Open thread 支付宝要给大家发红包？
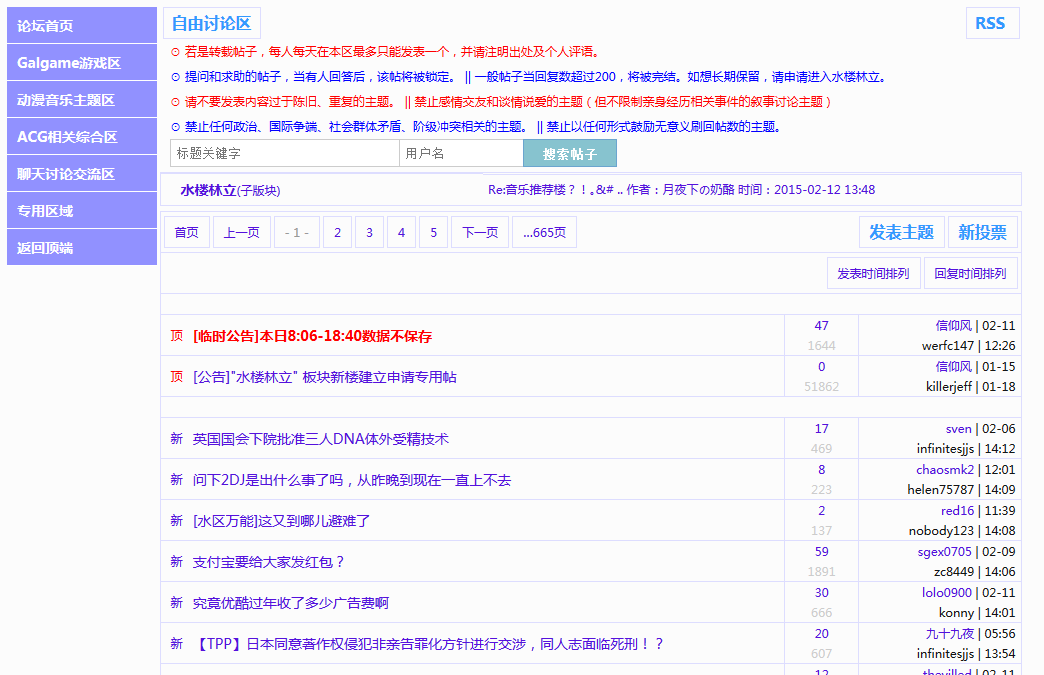 [x=269, y=562]
